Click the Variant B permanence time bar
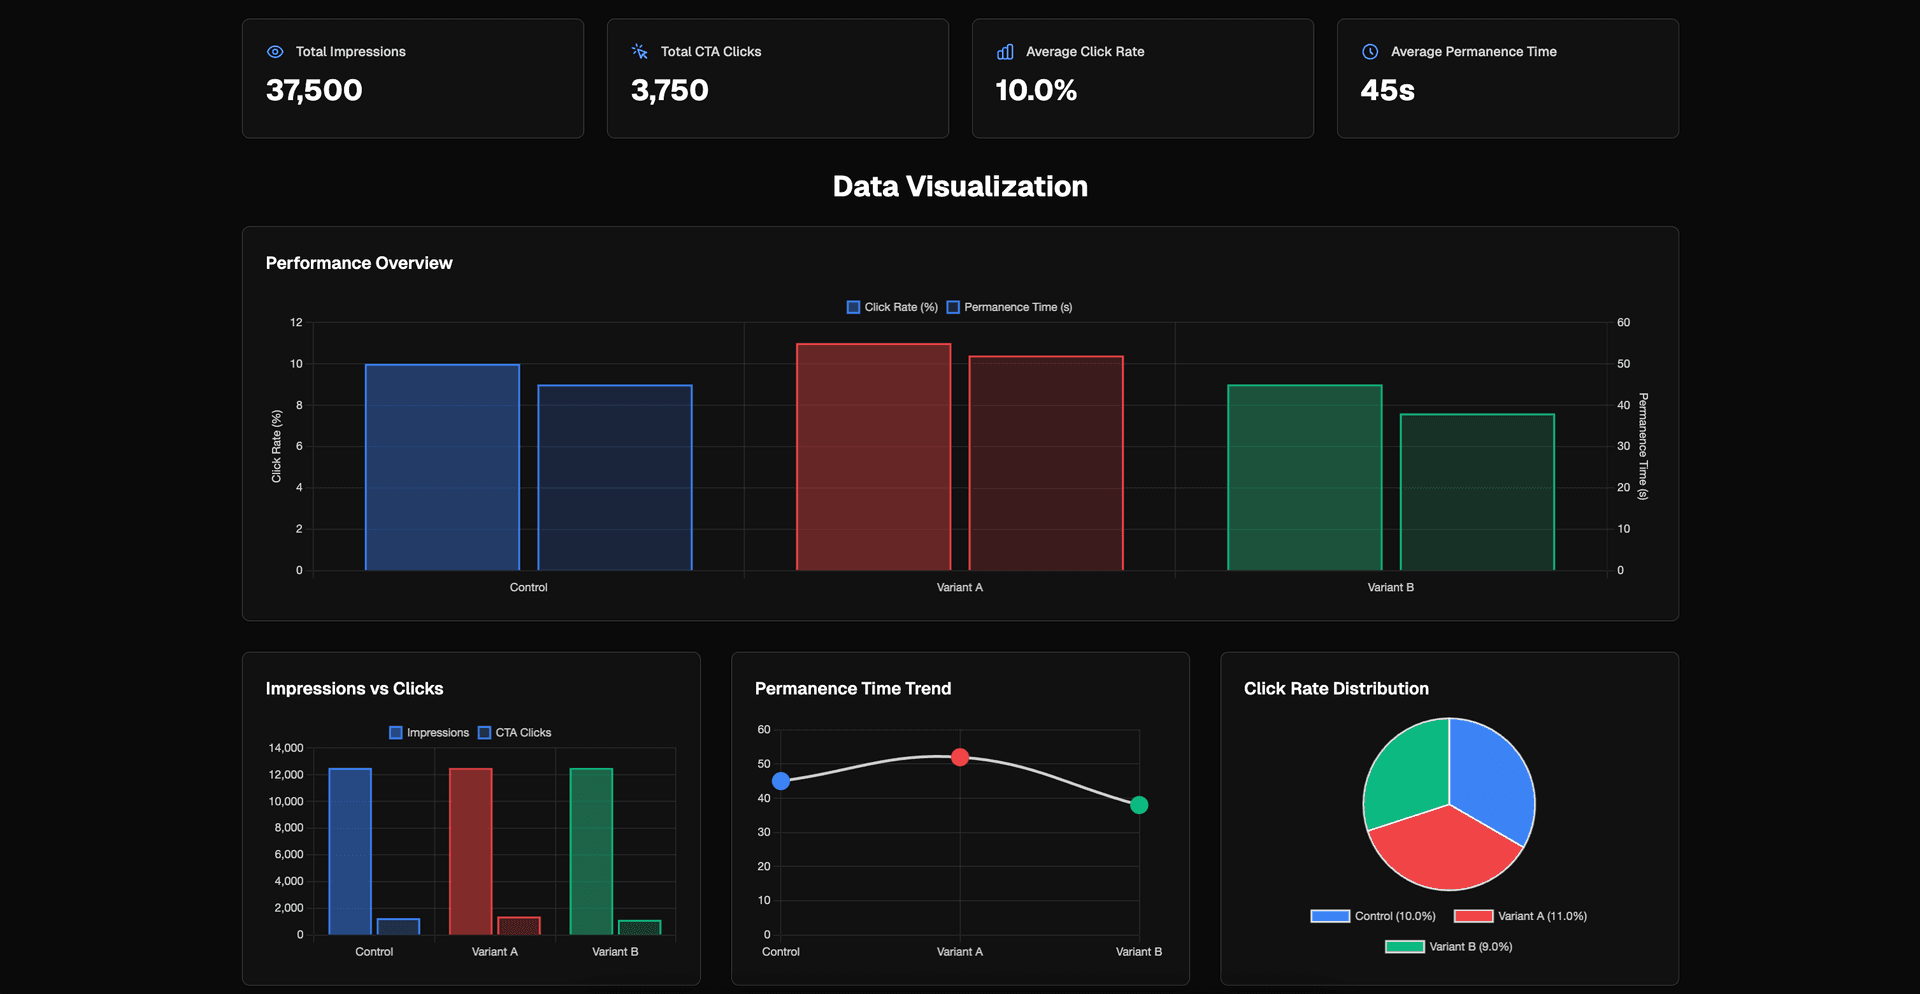The width and height of the screenshot is (1920, 994). (1477, 492)
